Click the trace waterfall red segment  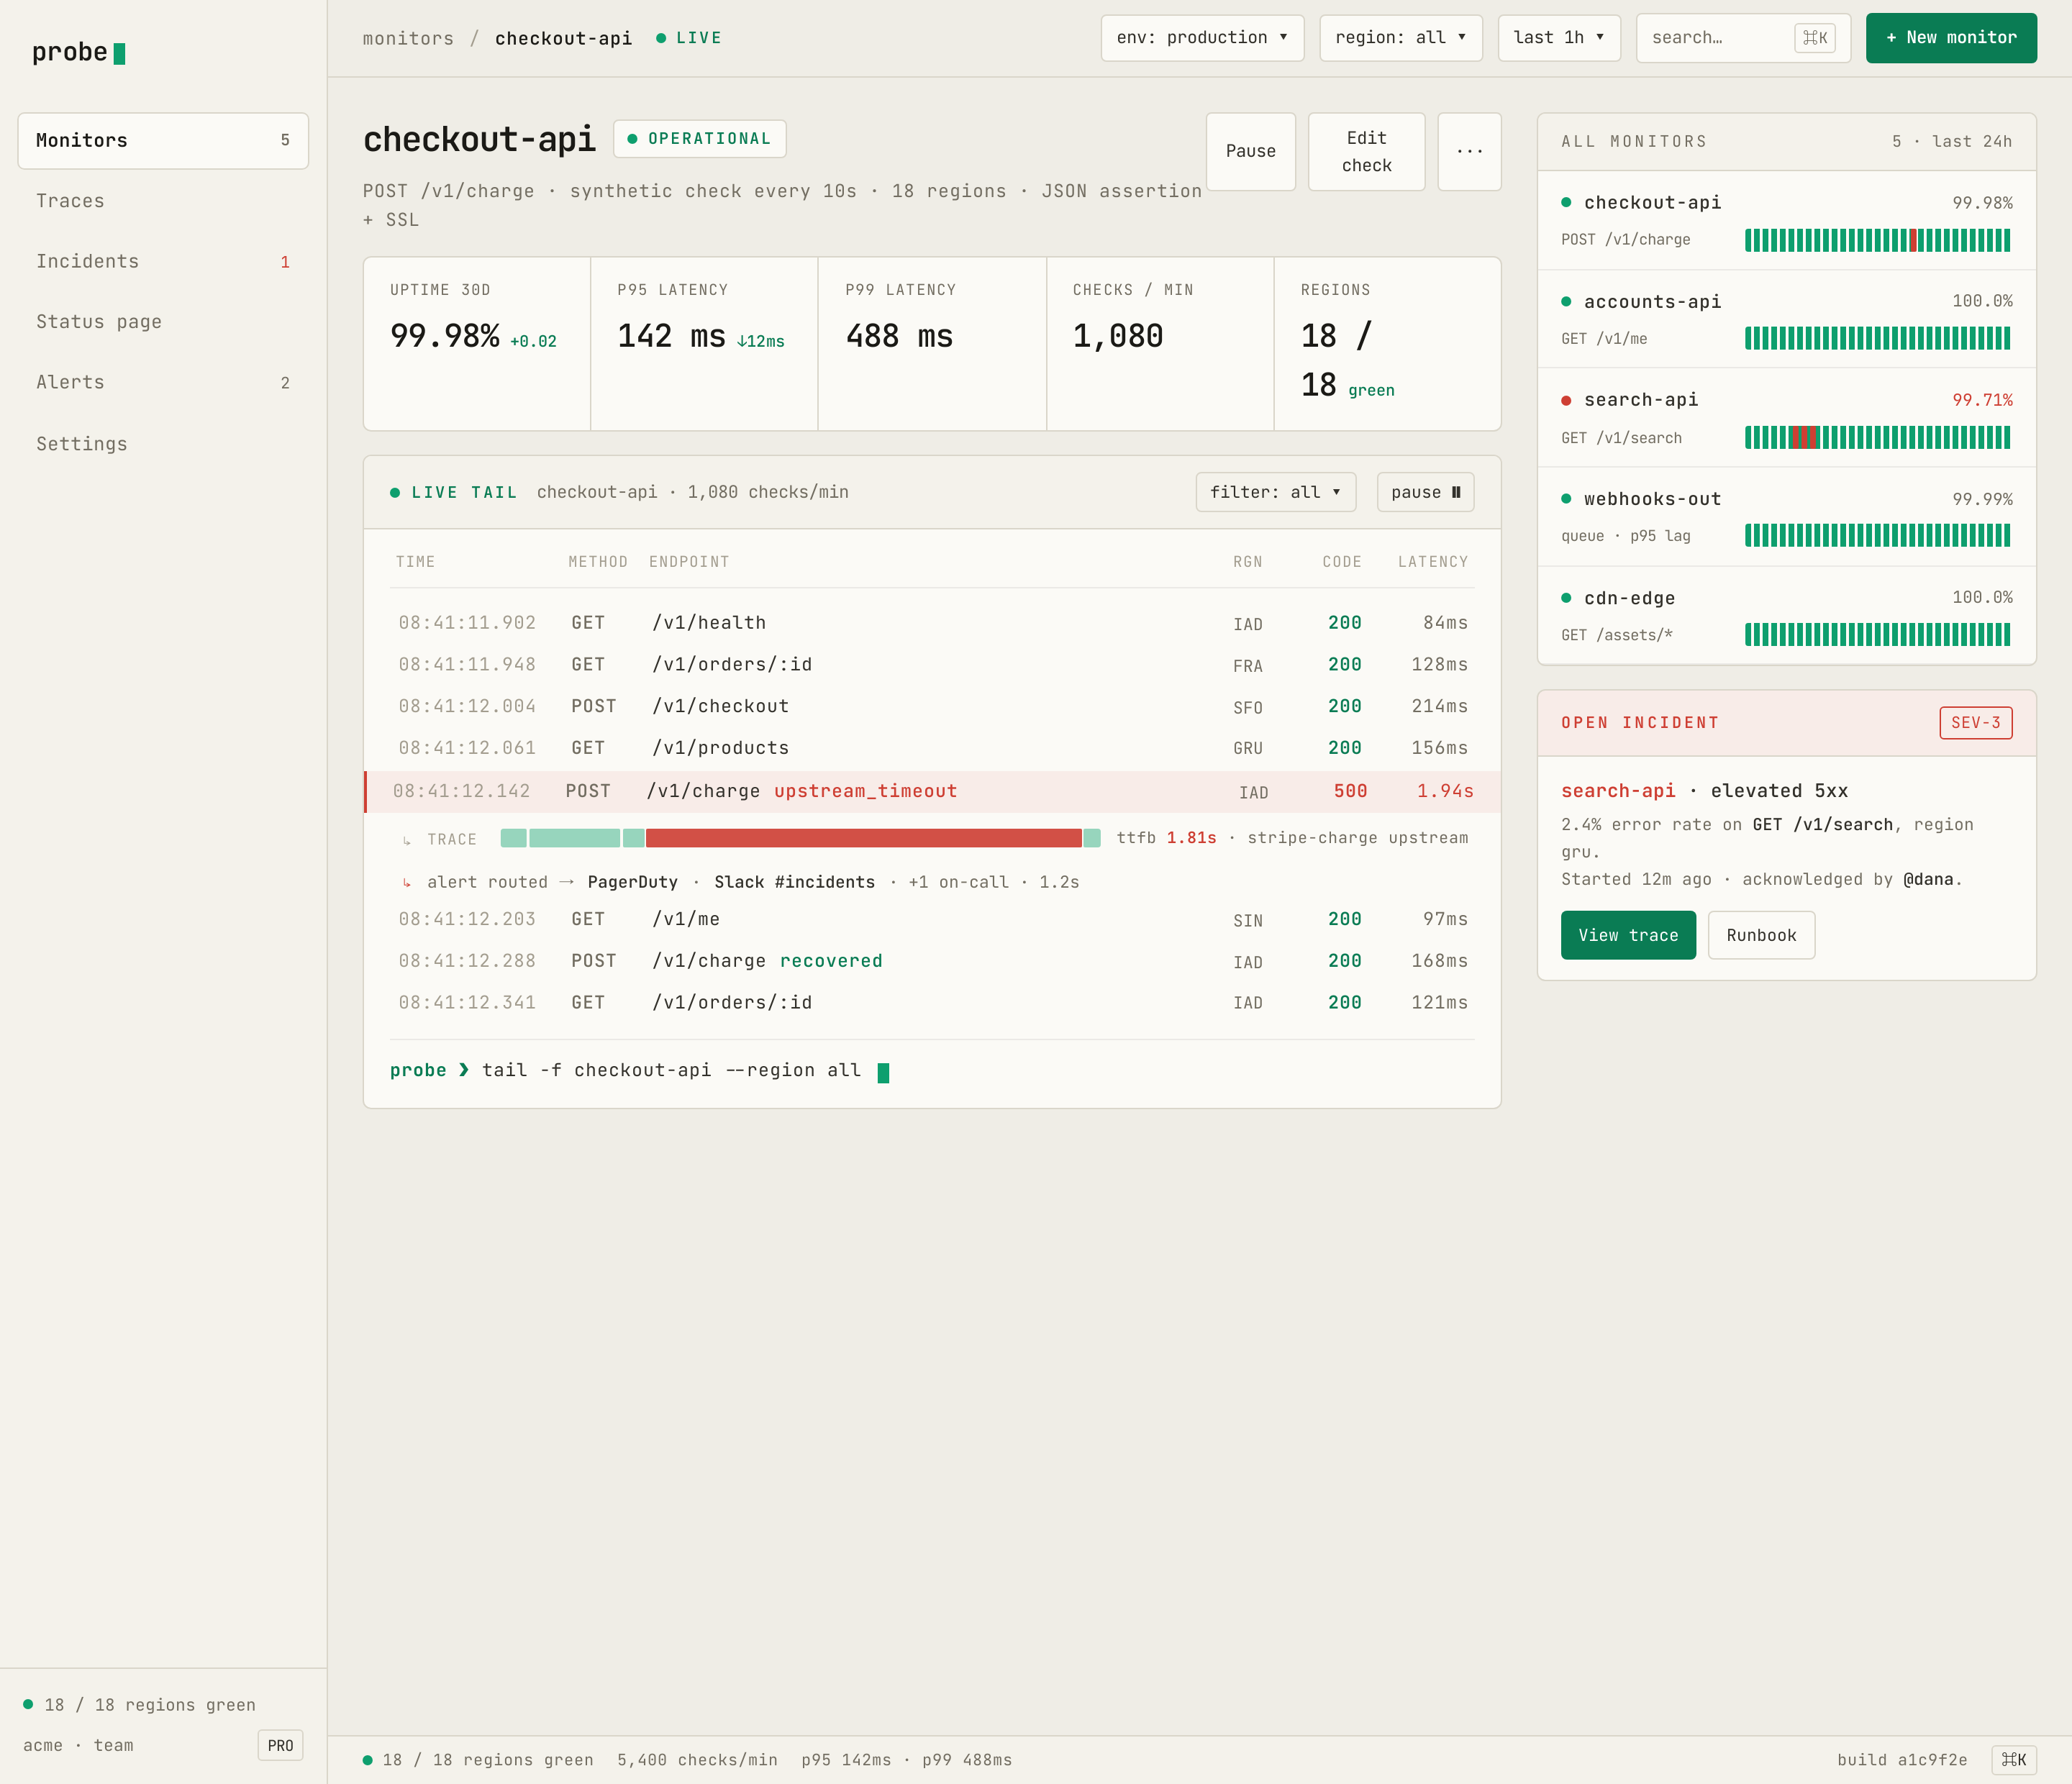863,838
